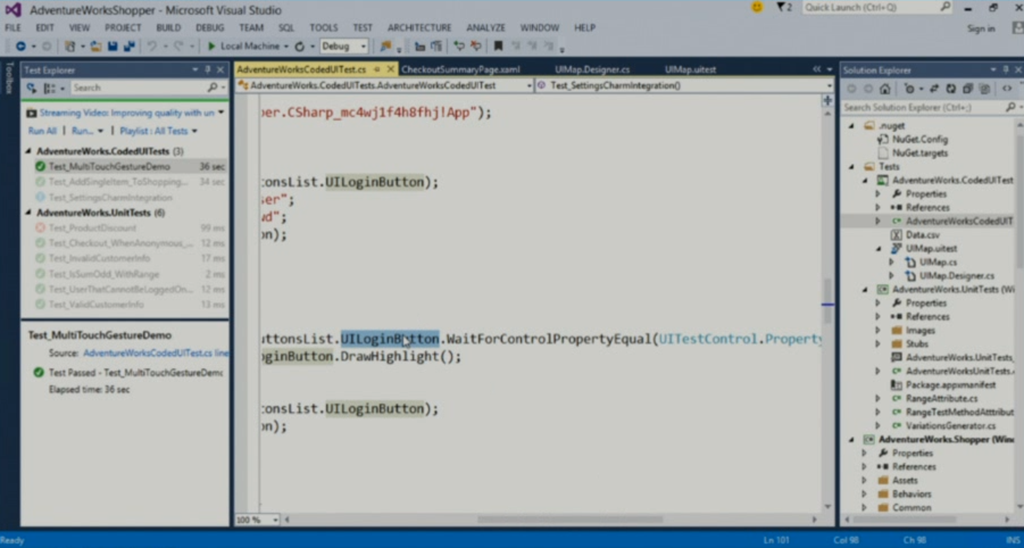This screenshot has width=1024, height=548.
Task: Click the Home icon in Solution Explorer
Action: pos(885,88)
